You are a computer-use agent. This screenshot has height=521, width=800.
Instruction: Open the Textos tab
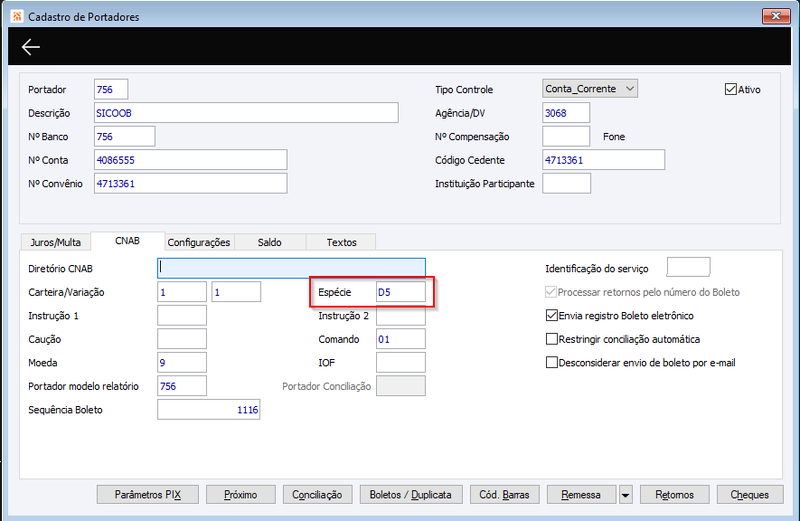[341, 242]
